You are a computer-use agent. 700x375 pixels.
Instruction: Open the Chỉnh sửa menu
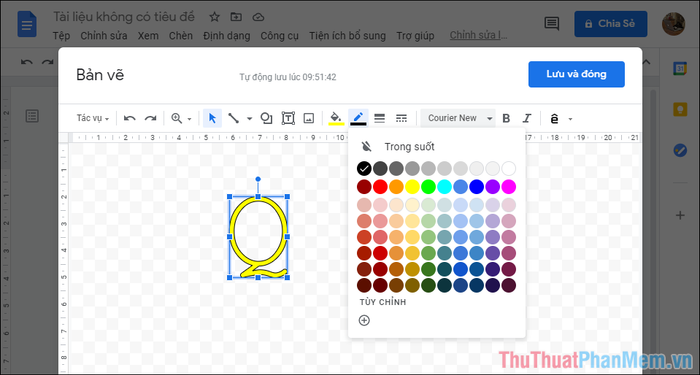click(104, 36)
